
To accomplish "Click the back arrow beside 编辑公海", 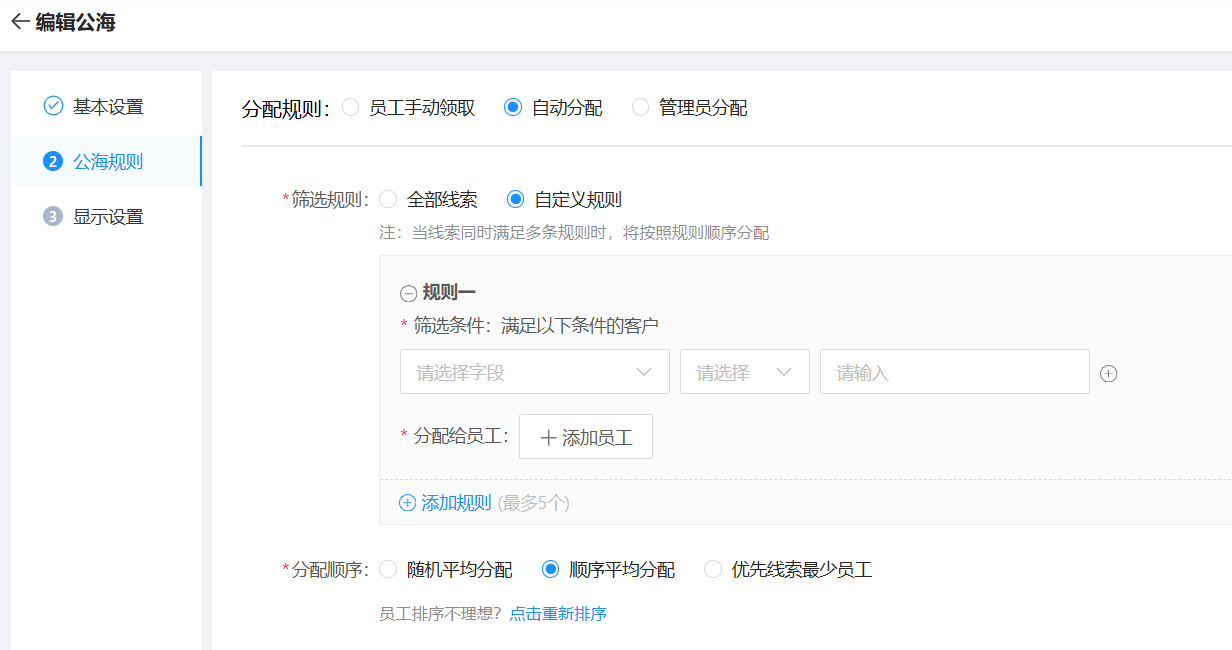I will click(20, 22).
